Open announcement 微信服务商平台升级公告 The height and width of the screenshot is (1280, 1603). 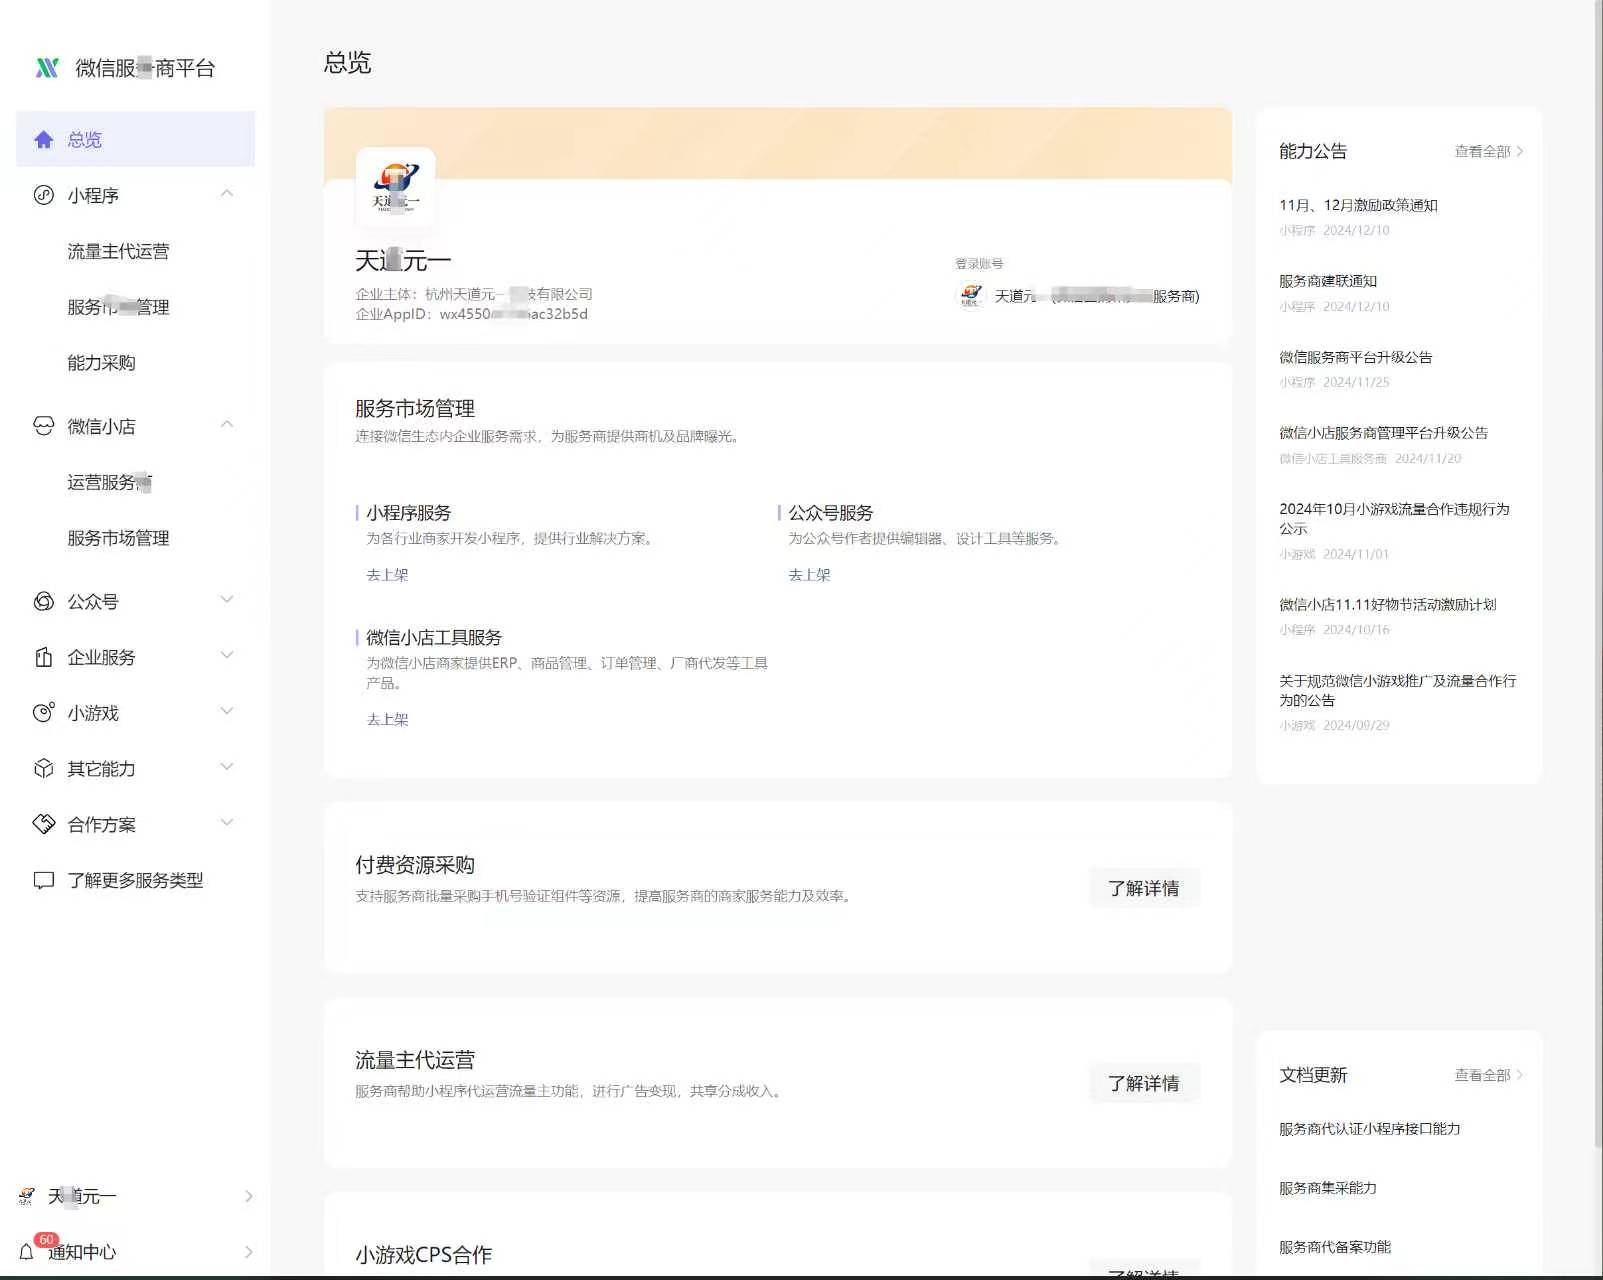coord(1355,357)
